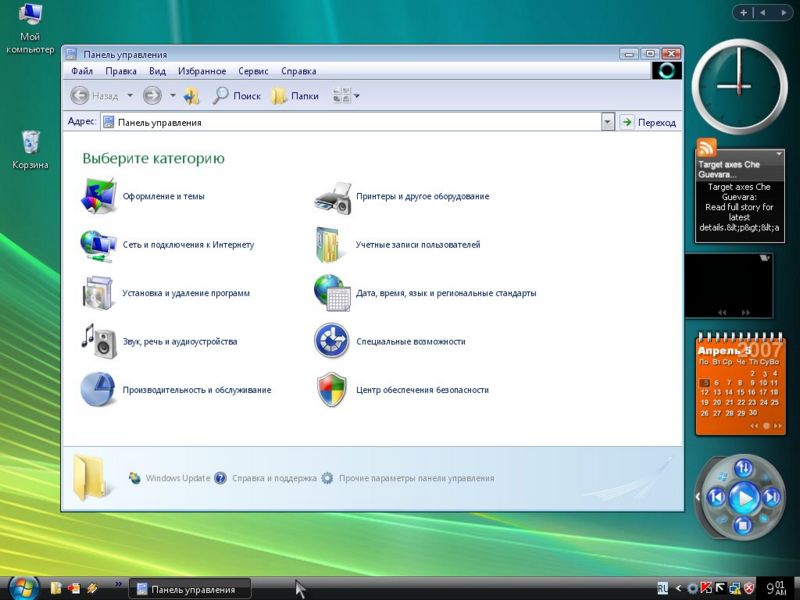
Task: Open Справка и поддержка link
Action: tap(266, 478)
